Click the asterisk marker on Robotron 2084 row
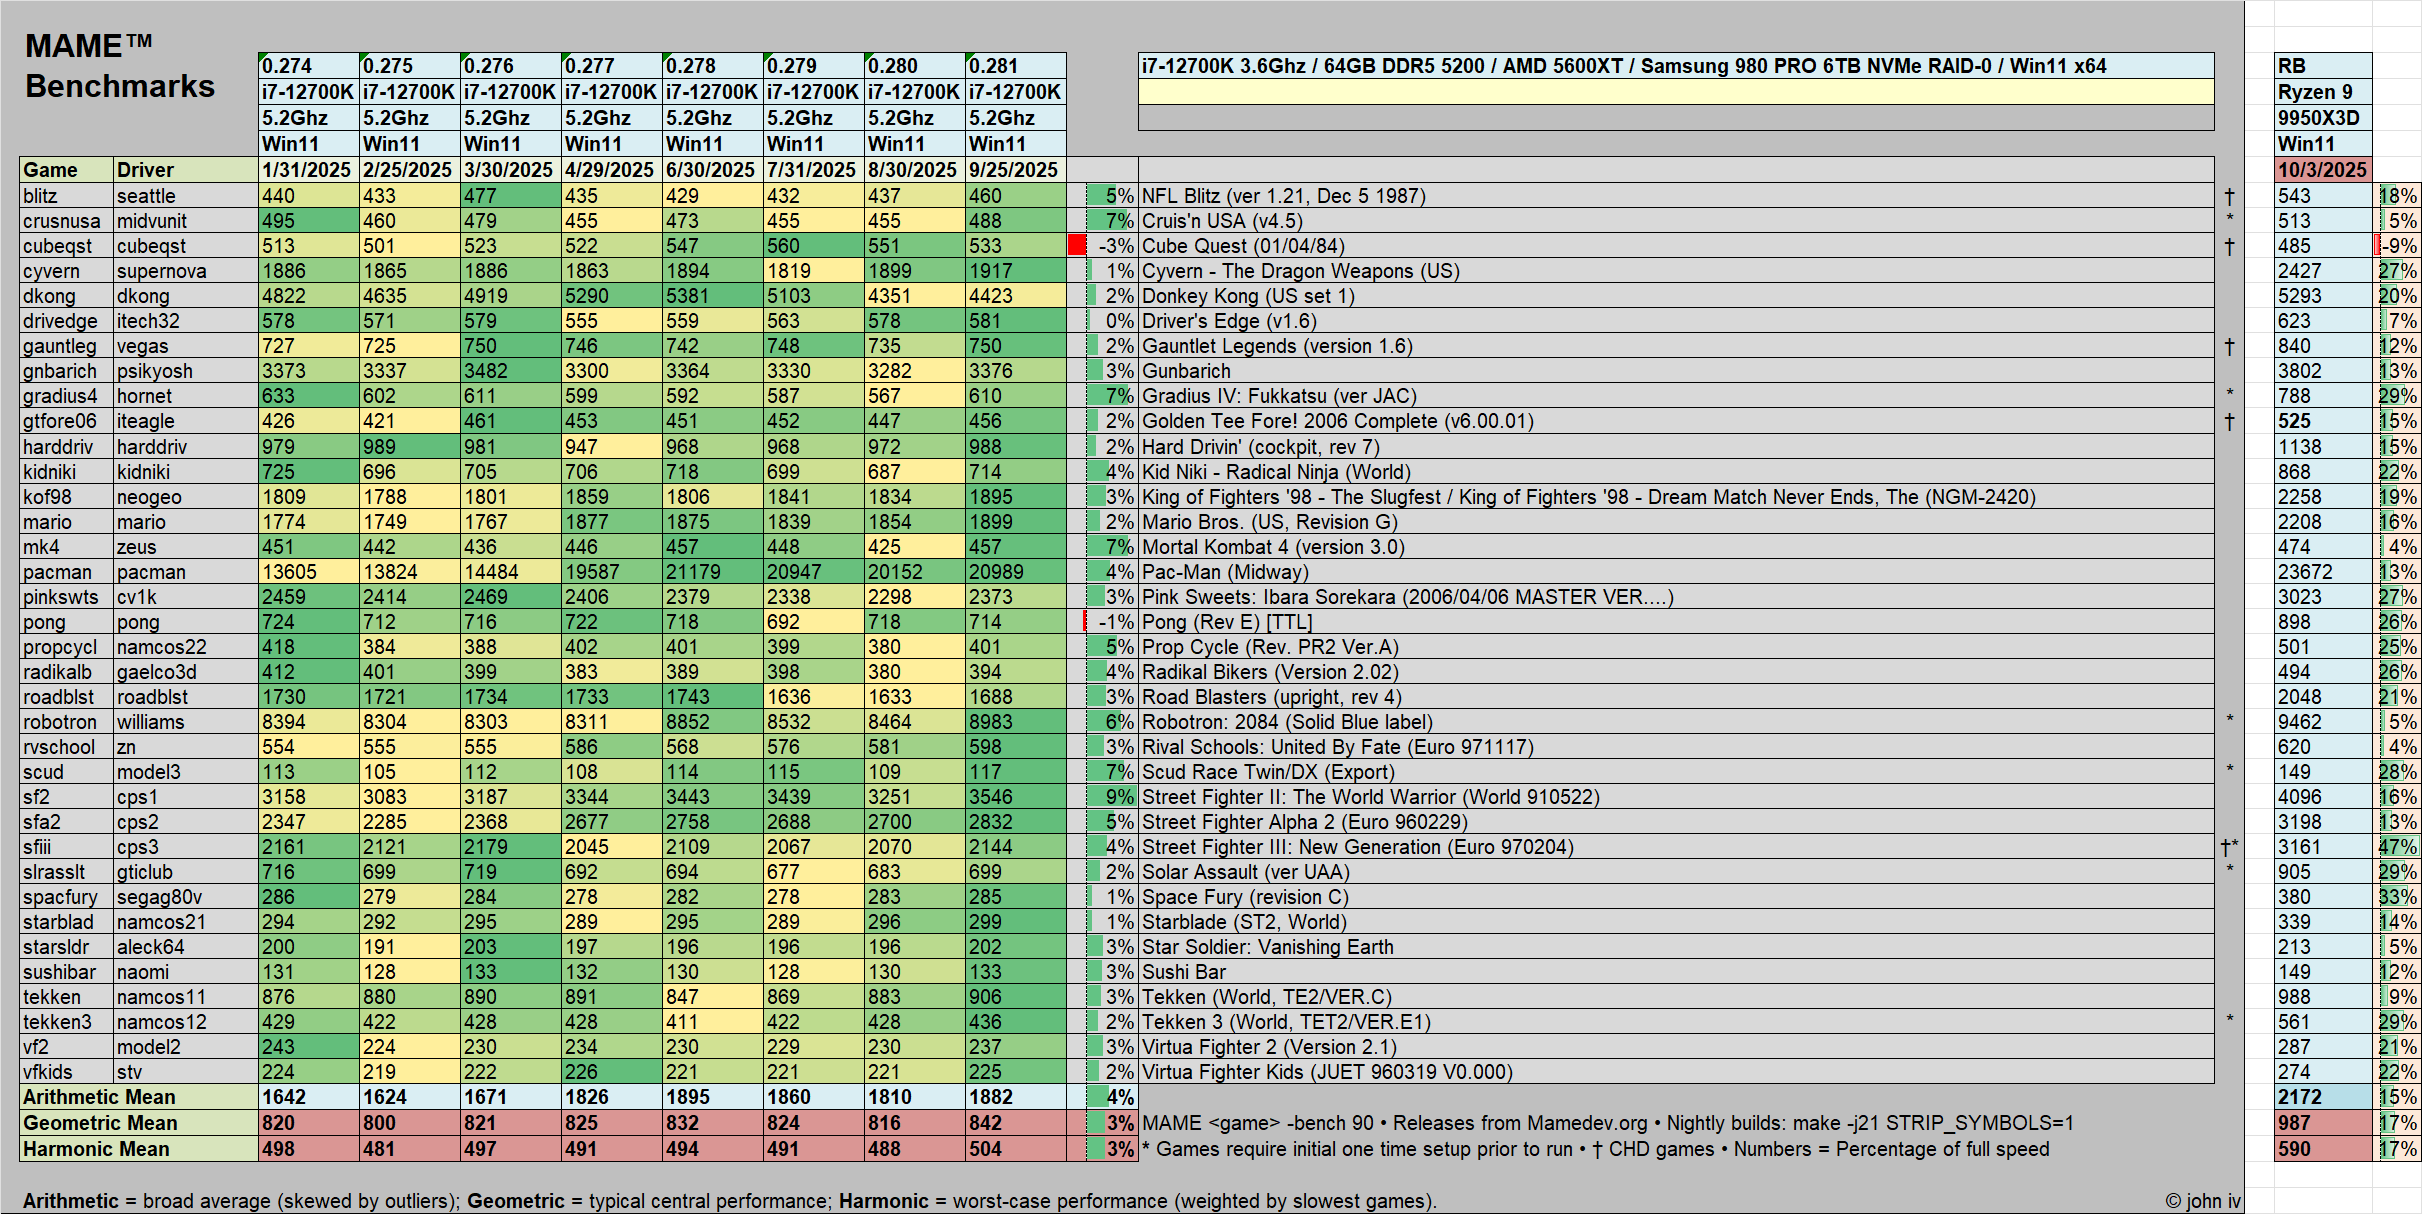 [x=2229, y=720]
